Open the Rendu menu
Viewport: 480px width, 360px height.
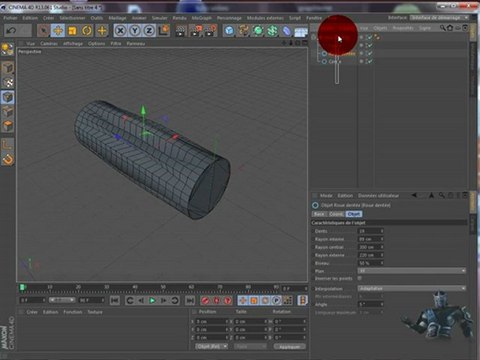point(179,18)
